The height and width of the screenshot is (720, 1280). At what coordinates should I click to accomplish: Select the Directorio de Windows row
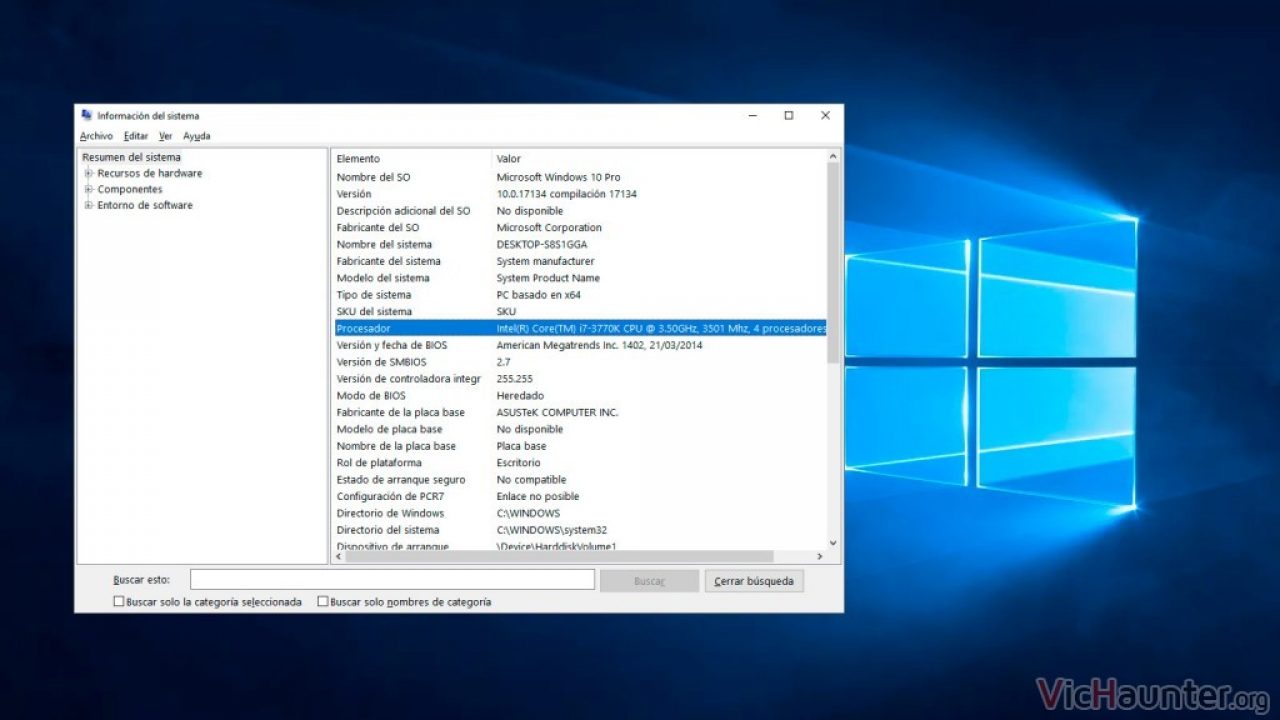tap(579, 513)
